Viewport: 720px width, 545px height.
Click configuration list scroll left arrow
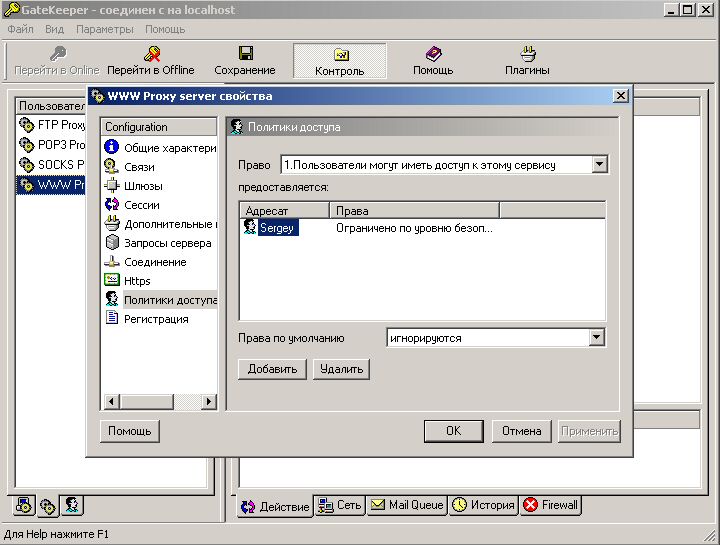coord(112,402)
